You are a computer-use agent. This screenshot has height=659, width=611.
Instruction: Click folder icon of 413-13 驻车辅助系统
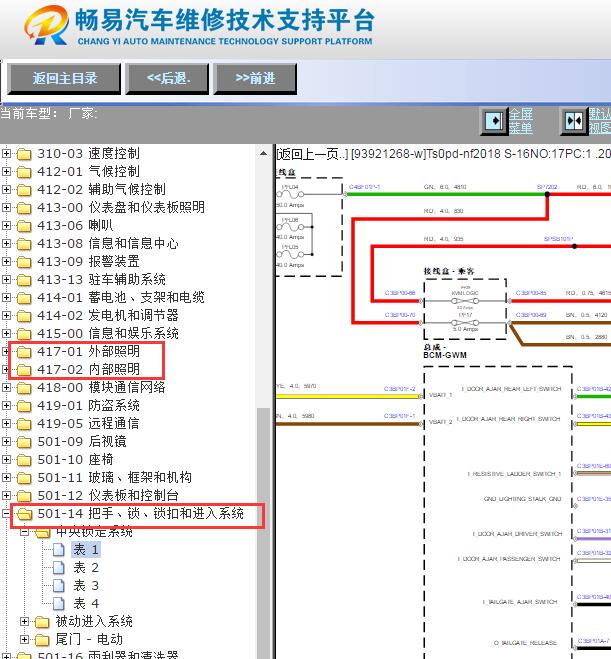24,280
